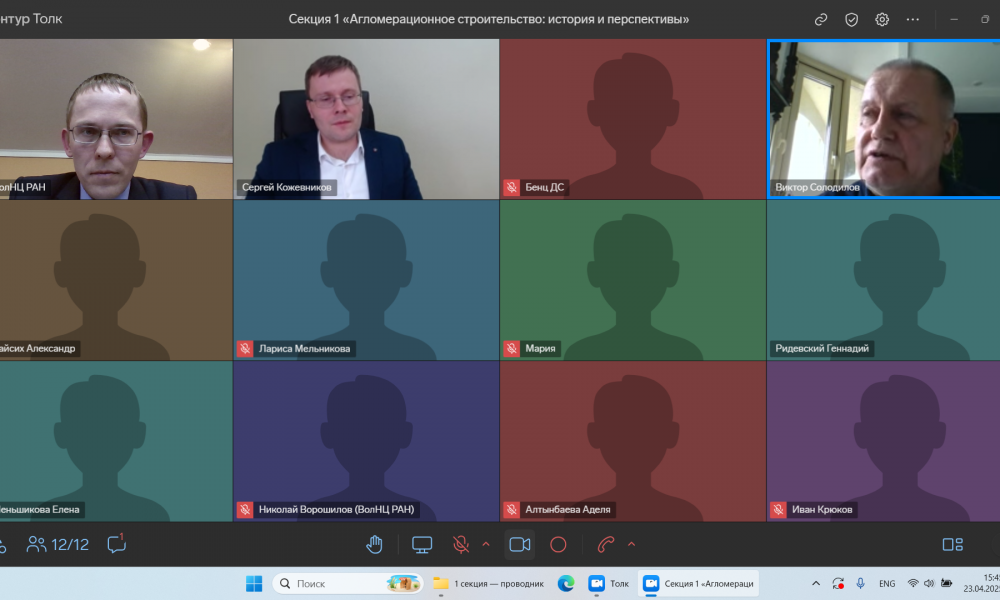Click the name label Николай Ворошилов (ВолНЦ РАН)

(336, 509)
